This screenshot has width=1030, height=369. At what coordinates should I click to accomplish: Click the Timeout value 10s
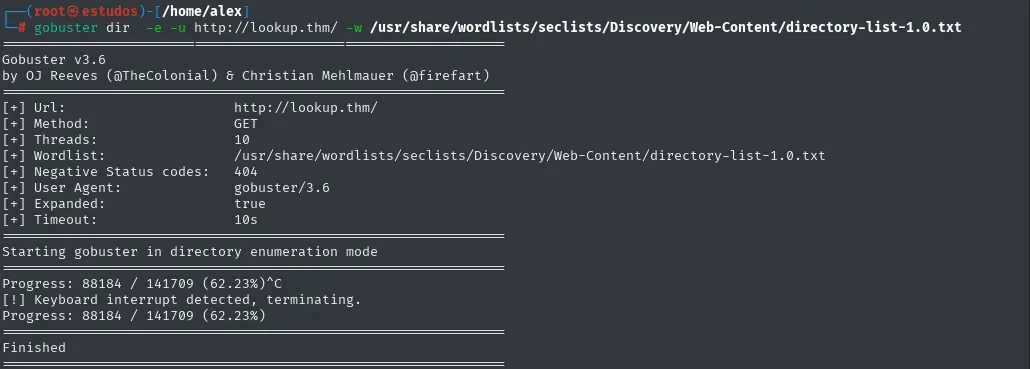pyautogui.click(x=246, y=220)
